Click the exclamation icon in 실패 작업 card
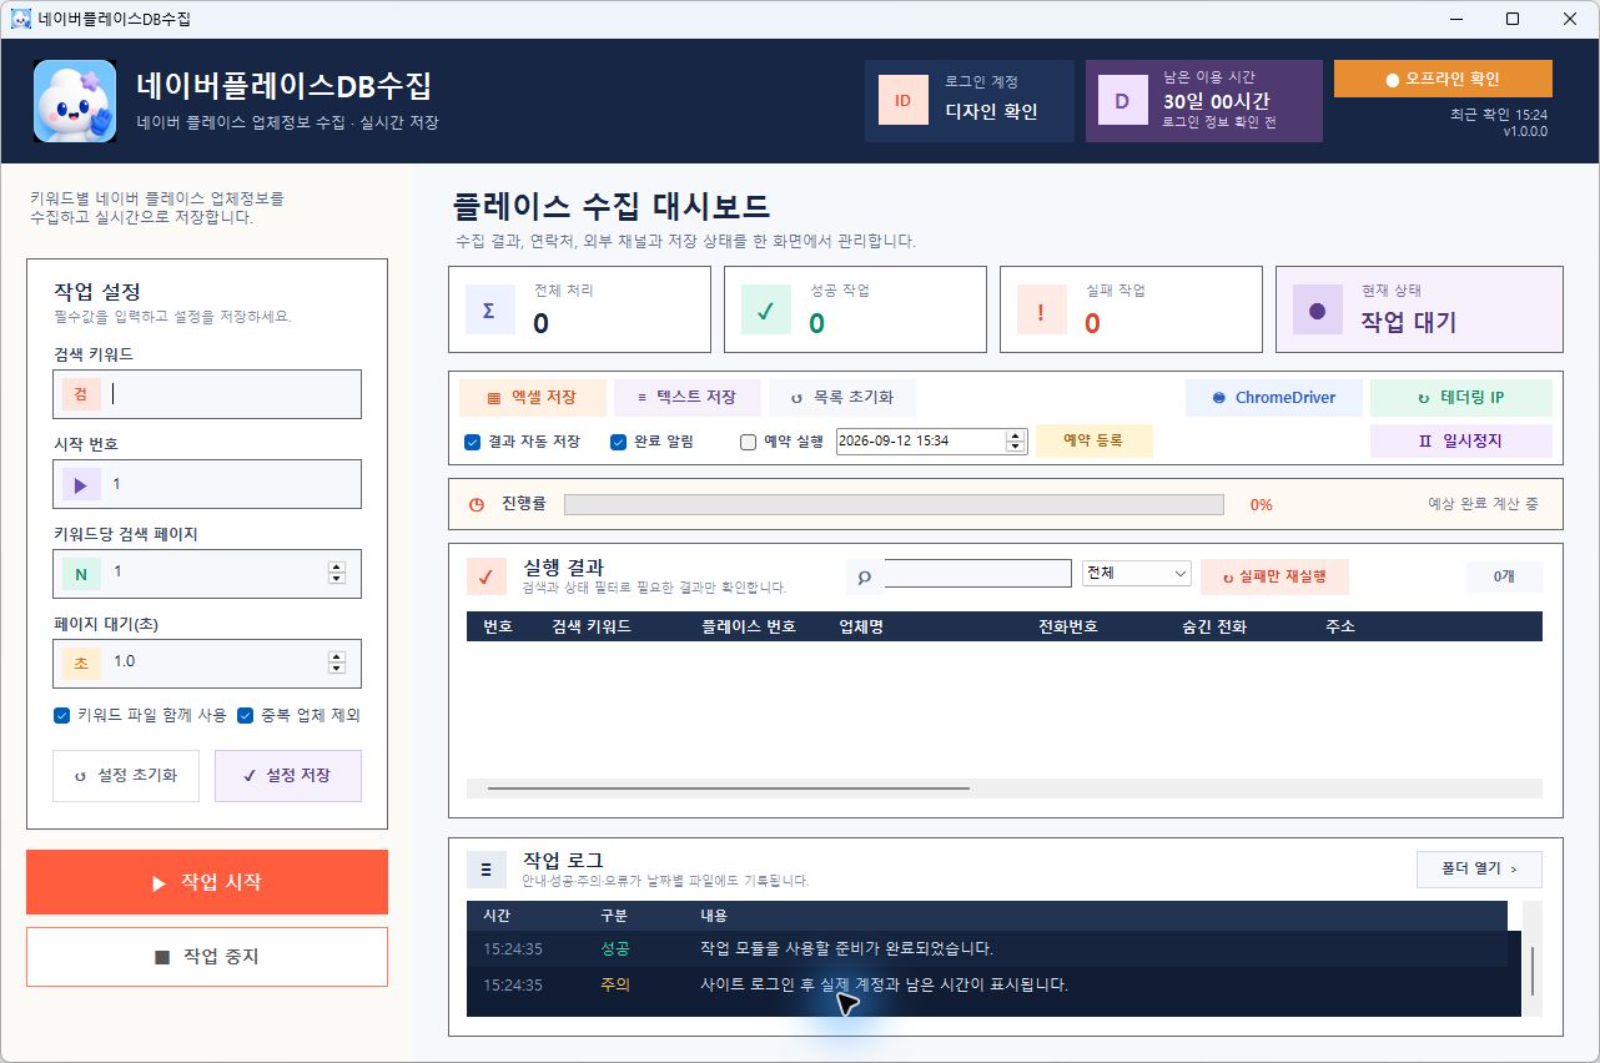This screenshot has height=1063, width=1600. tap(1041, 310)
